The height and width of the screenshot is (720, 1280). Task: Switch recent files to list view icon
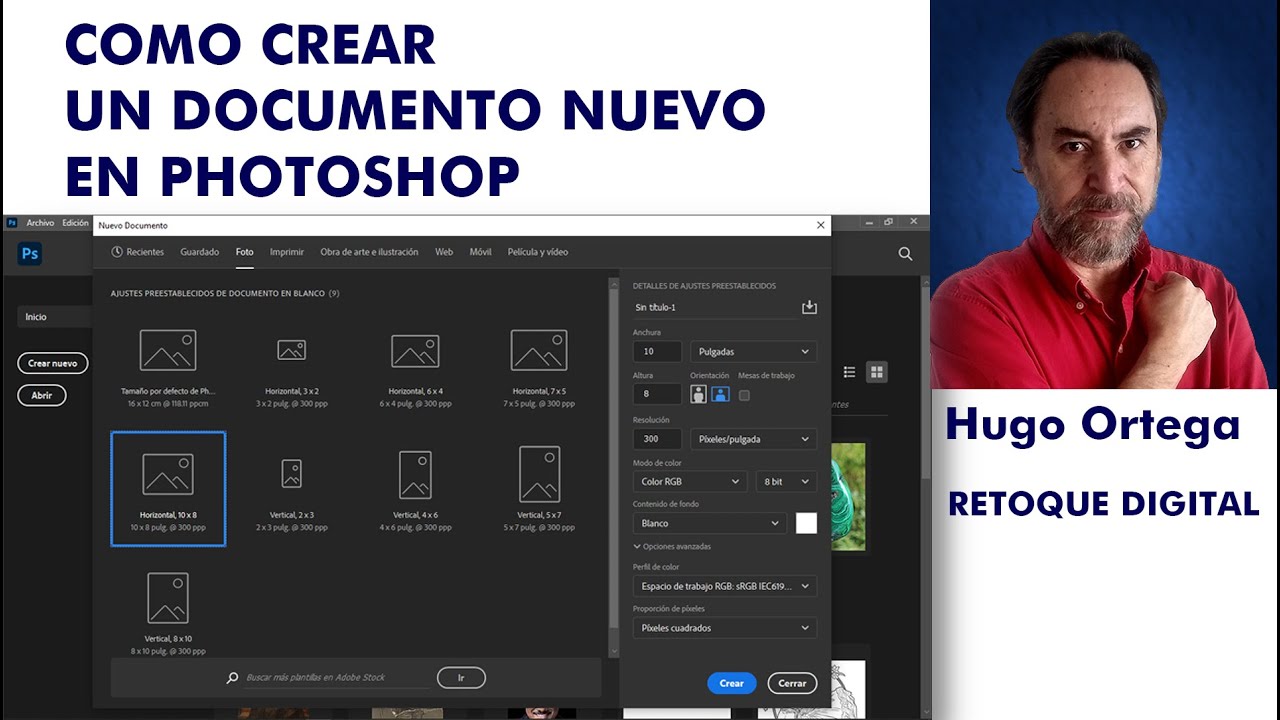(x=849, y=372)
